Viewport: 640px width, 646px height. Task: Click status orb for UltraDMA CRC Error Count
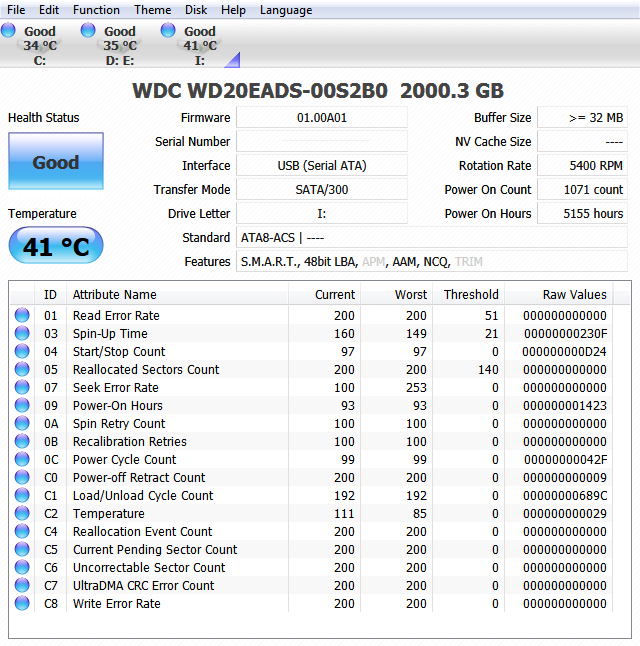pyautogui.click(x=22, y=585)
